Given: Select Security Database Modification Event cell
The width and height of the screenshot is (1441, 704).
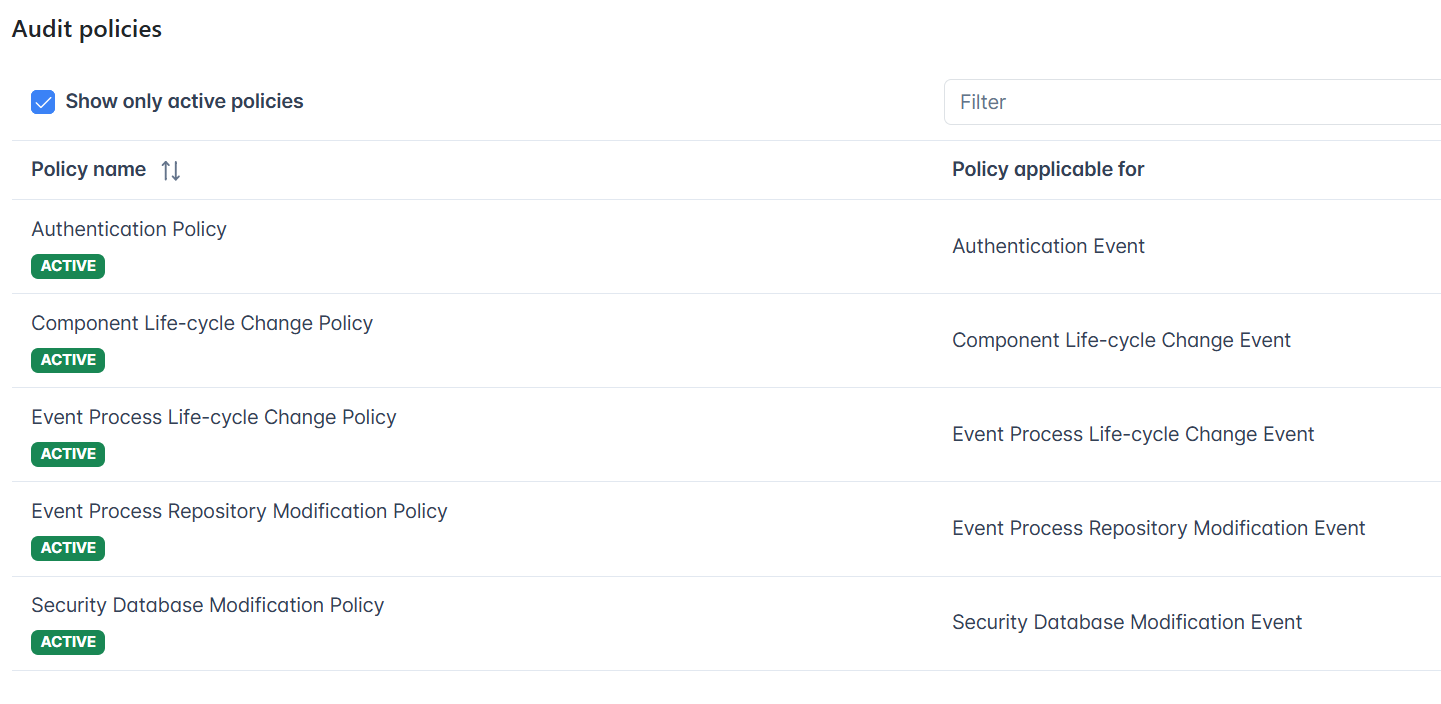Looking at the screenshot, I should [x=1127, y=622].
